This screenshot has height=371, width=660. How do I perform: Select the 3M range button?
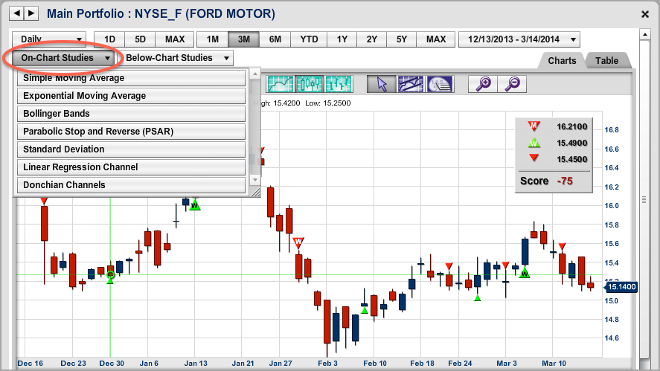click(244, 39)
